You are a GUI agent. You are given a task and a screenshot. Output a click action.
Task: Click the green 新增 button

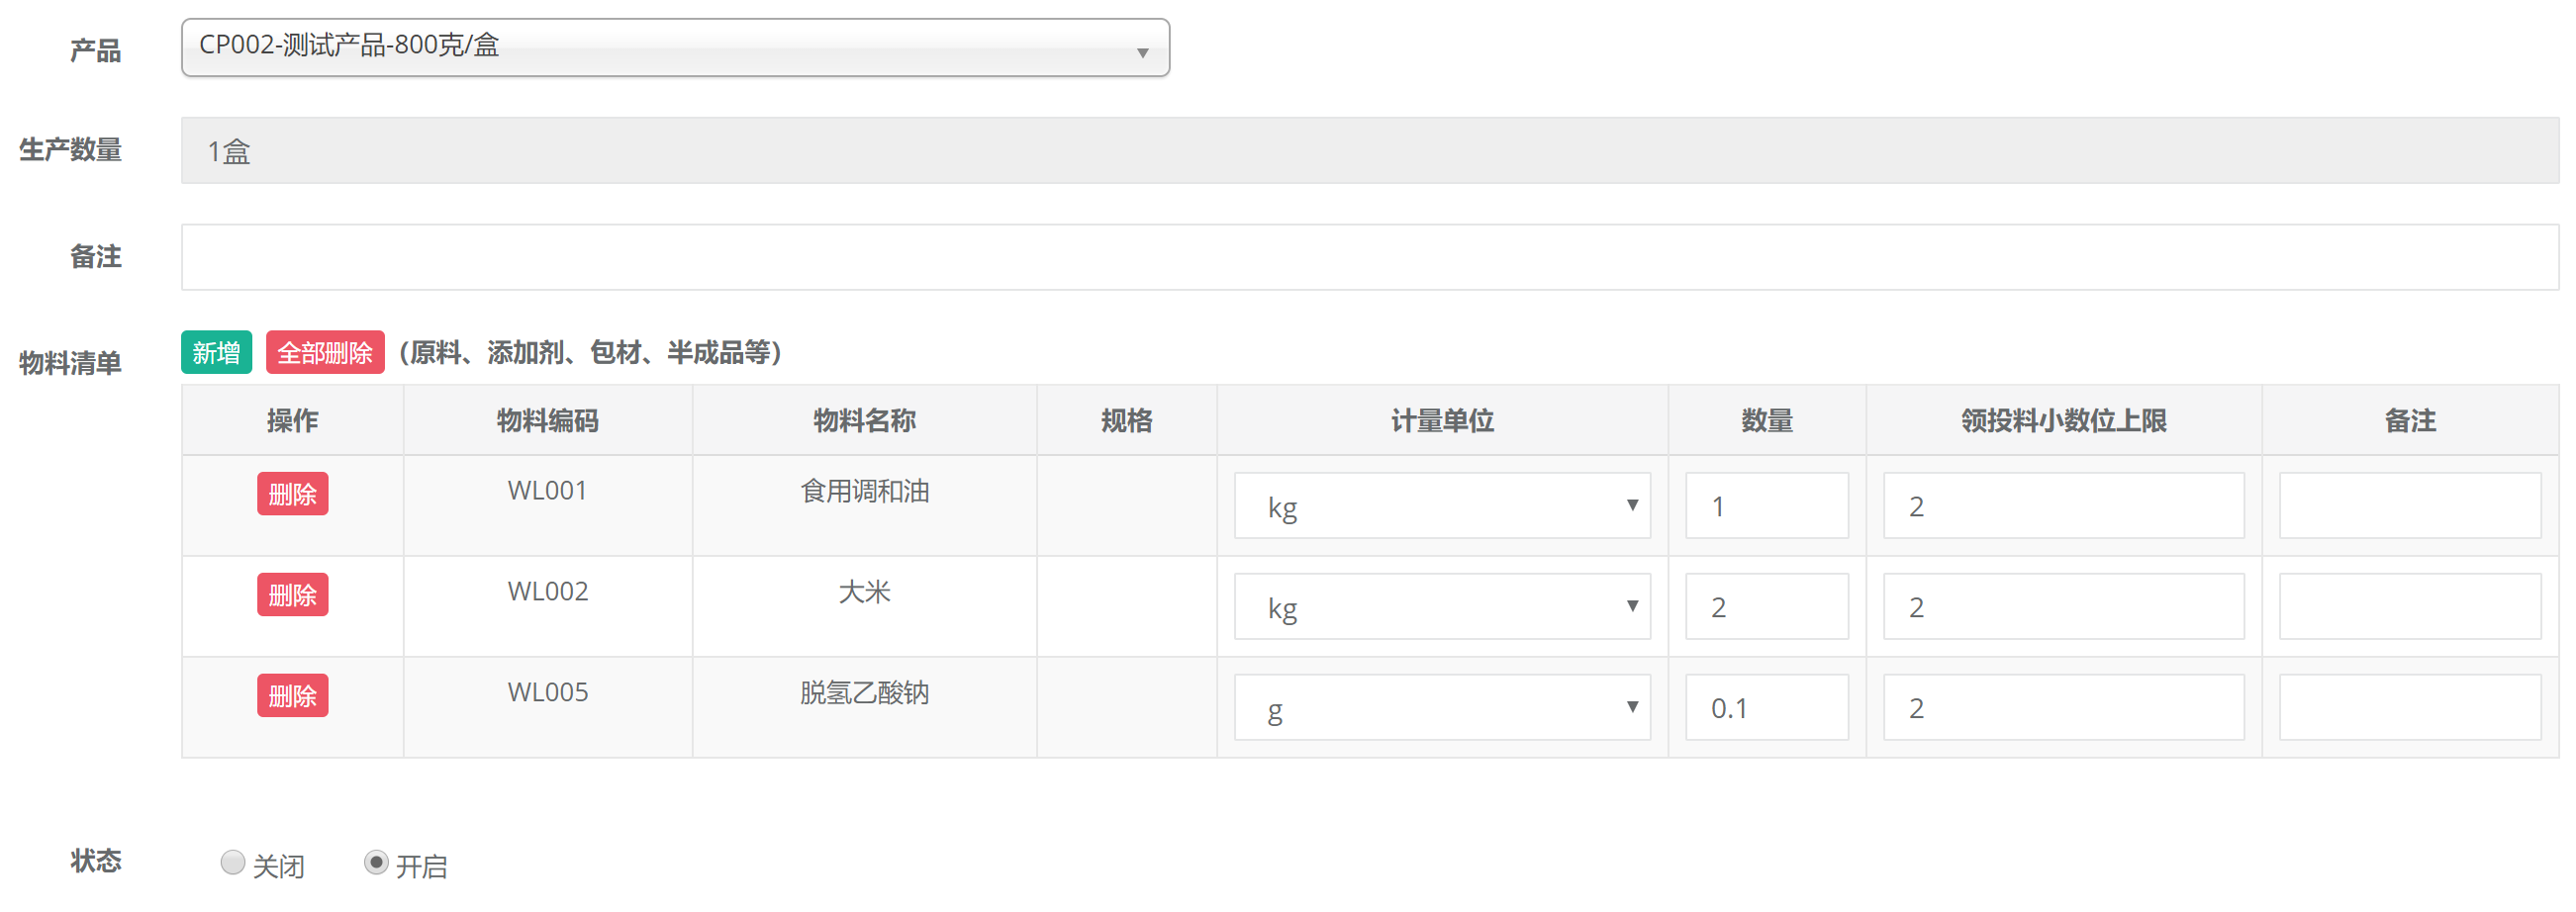216,353
